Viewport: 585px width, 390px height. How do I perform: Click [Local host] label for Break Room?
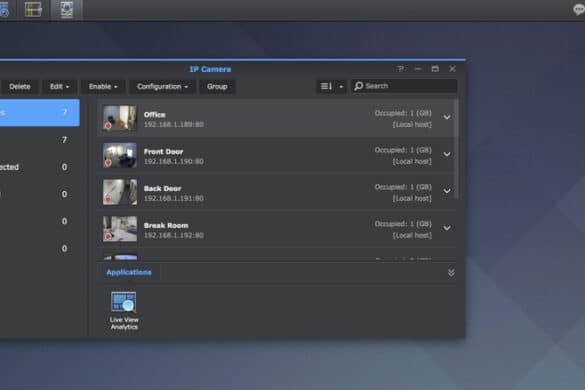(x=412, y=235)
